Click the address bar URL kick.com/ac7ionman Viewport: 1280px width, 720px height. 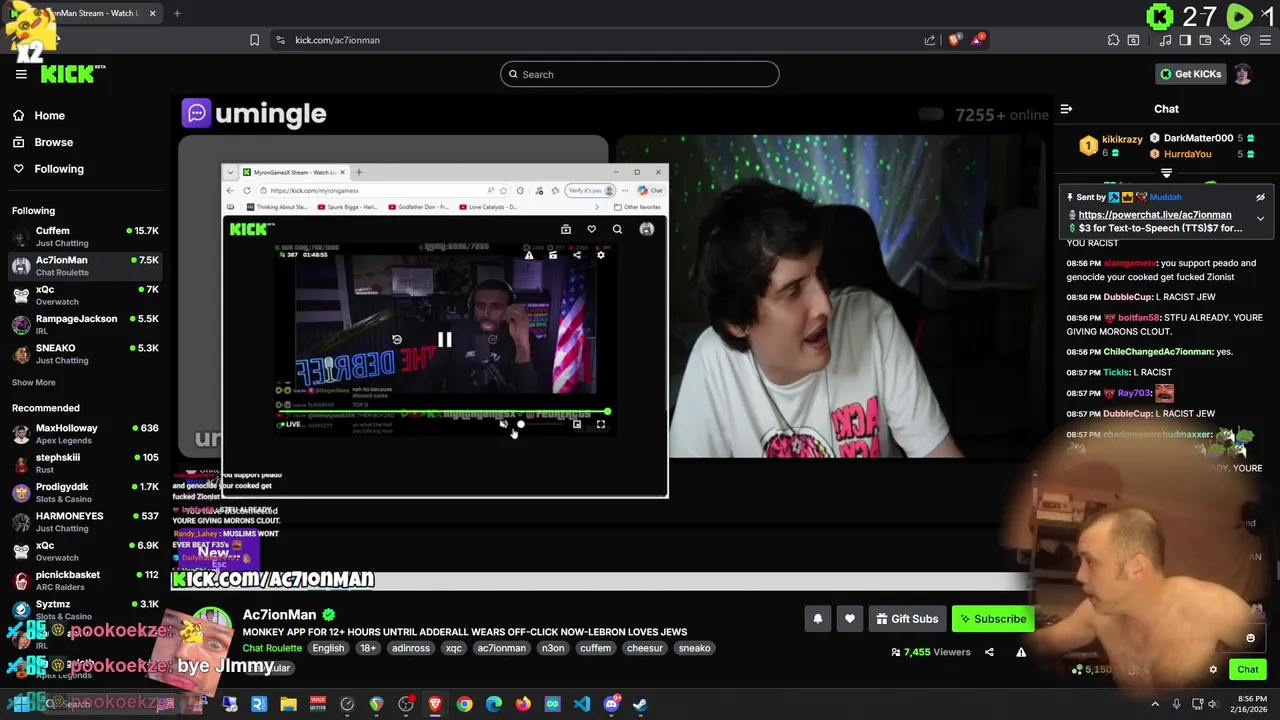click(337, 40)
